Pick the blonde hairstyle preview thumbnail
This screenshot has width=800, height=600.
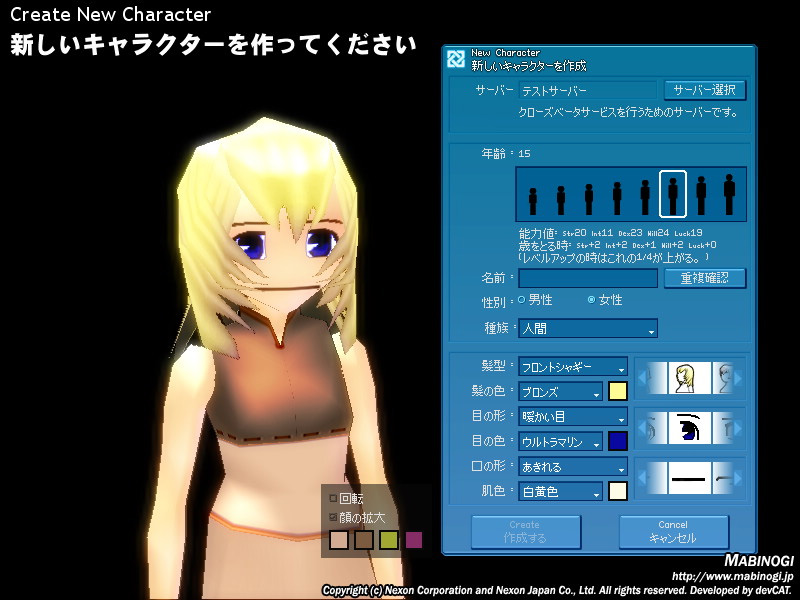pyautogui.click(x=689, y=378)
